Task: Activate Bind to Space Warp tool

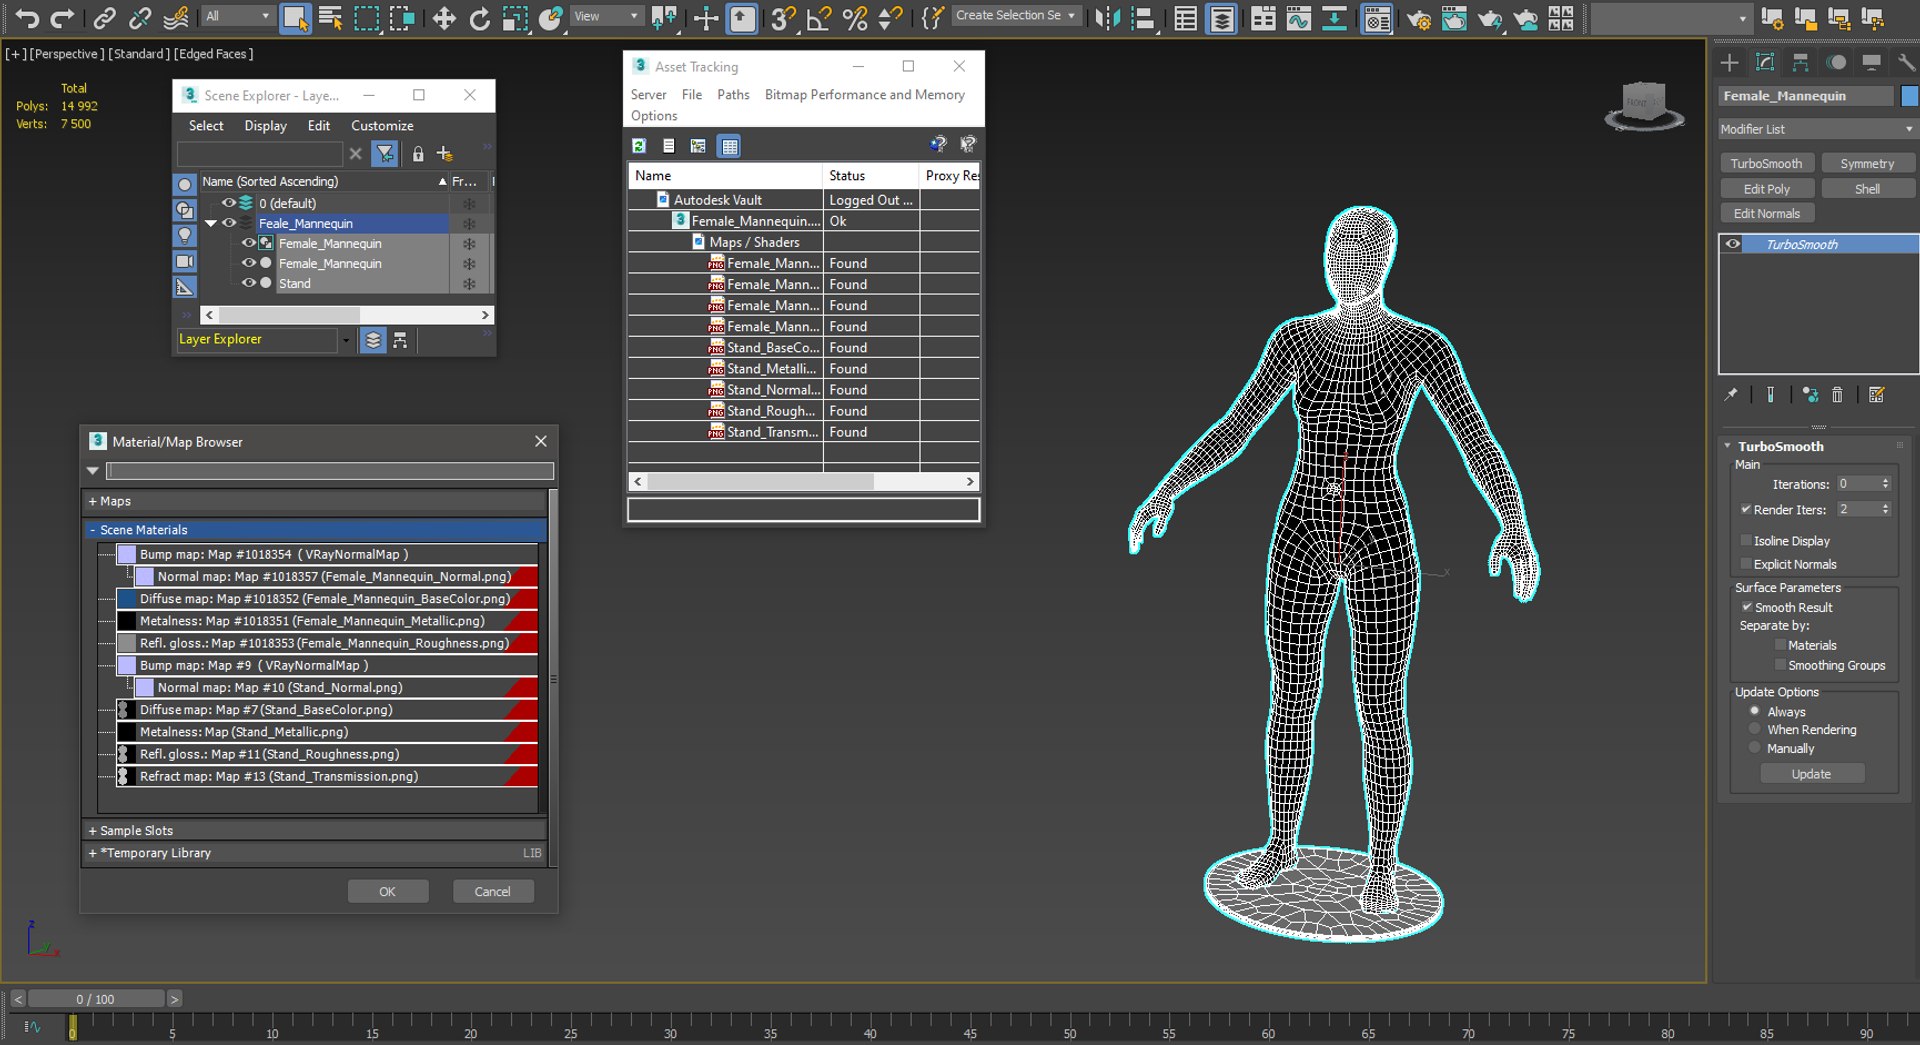Action: tap(176, 17)
